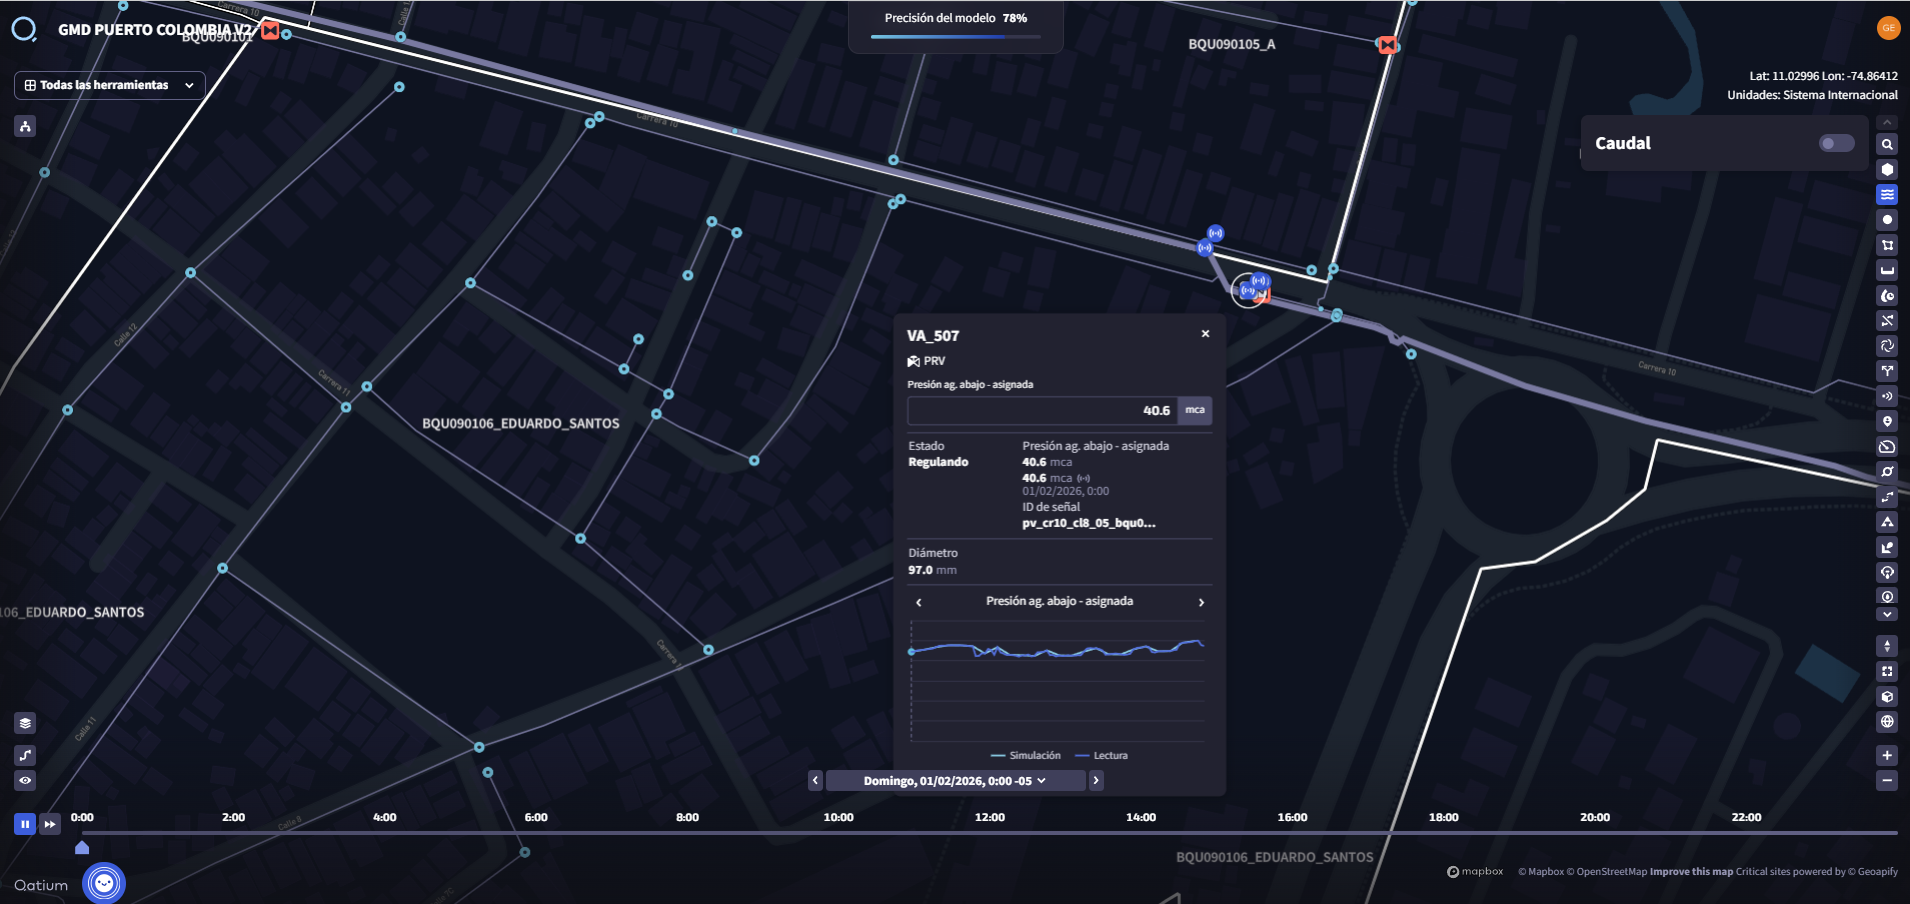The image size is (1910, 904).
Task: Click the fast-forward playback button
Action: click(x=49, y=824)
